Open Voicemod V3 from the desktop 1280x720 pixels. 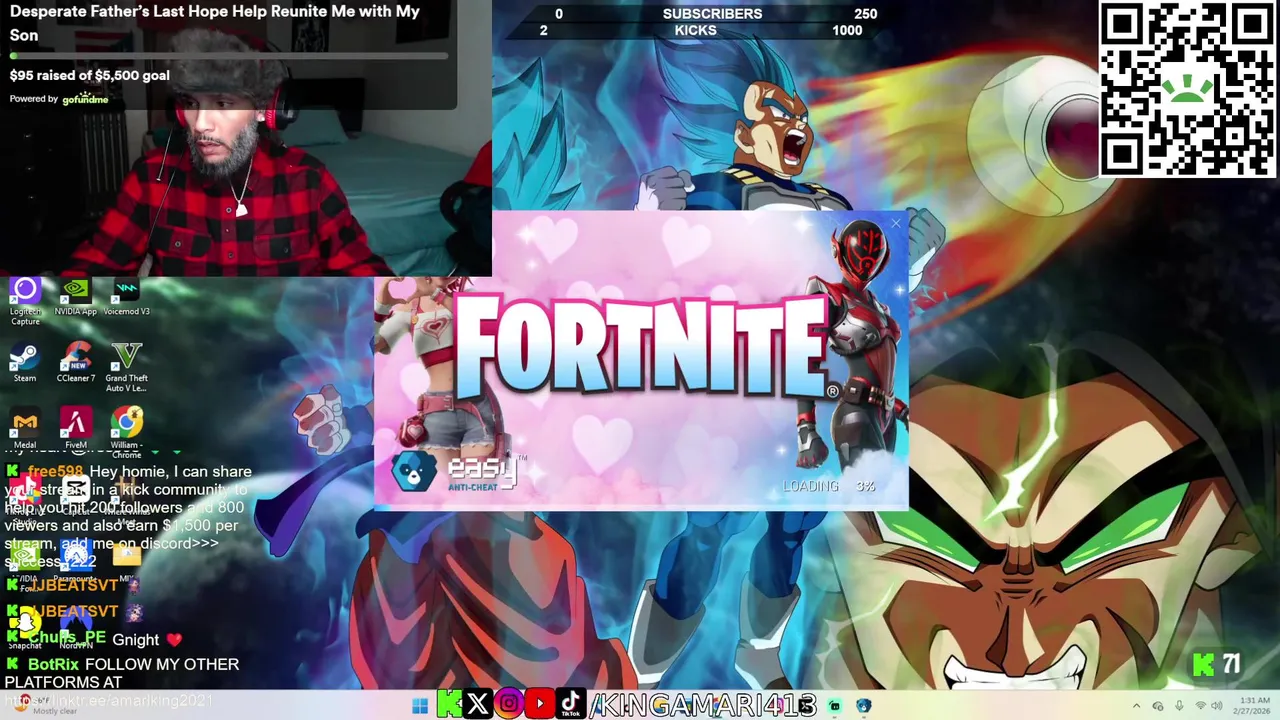pyautogui.click(x=126, y=298)
